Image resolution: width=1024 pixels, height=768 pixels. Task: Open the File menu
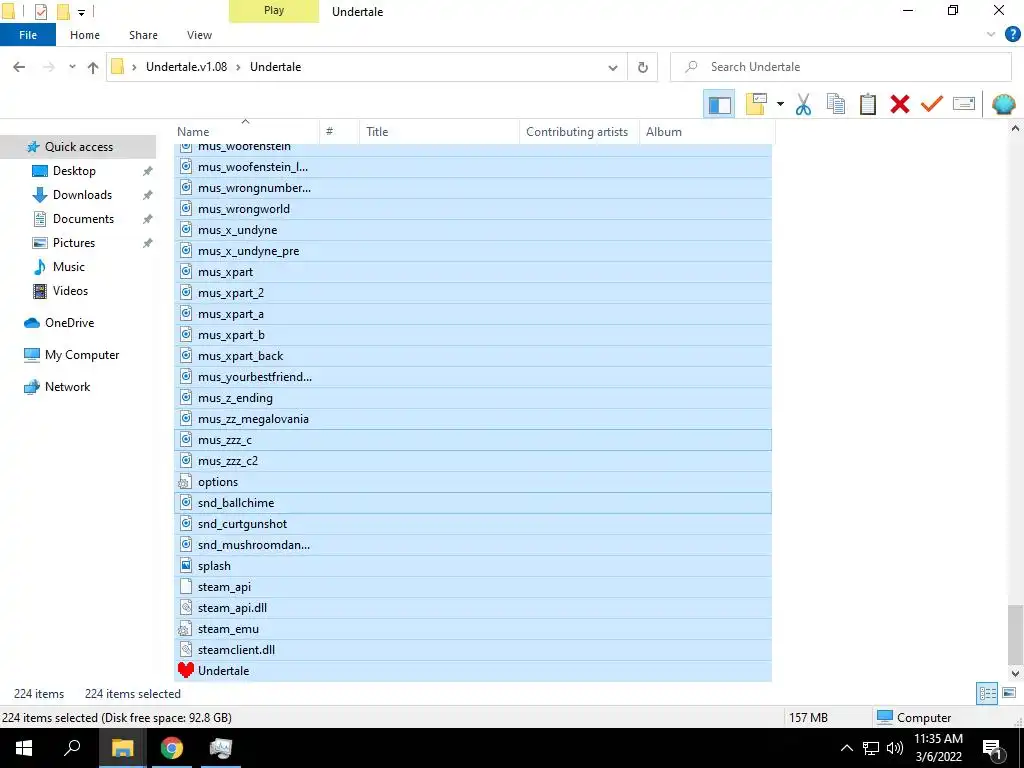[28, 35]
